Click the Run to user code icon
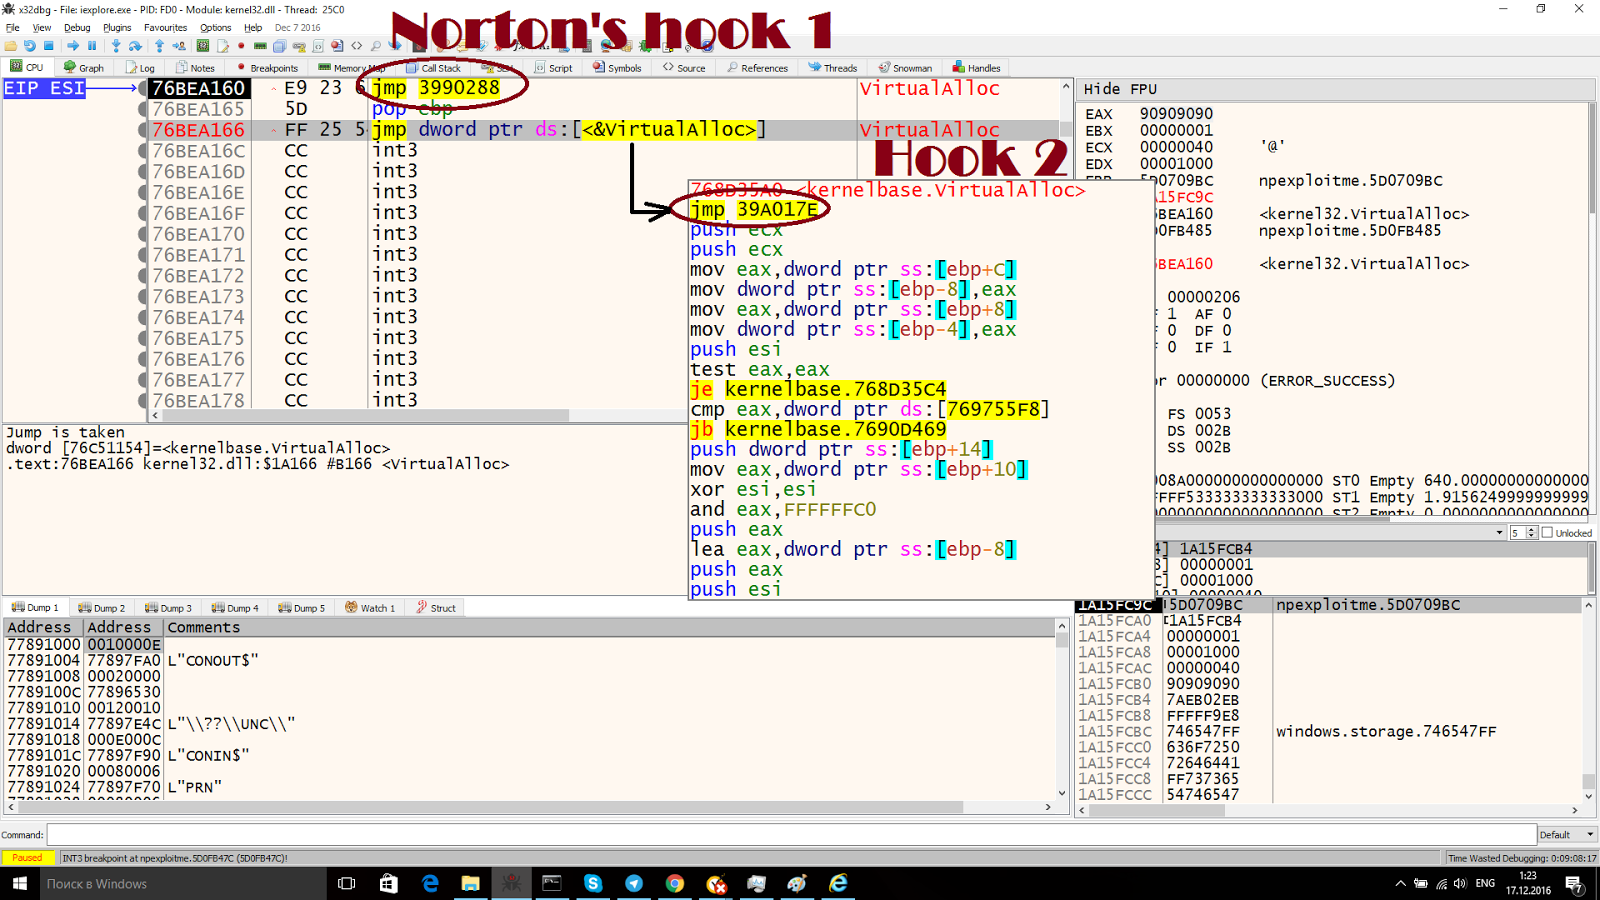The height and width of the screenshot is (900, 1600). pos(179,46)
